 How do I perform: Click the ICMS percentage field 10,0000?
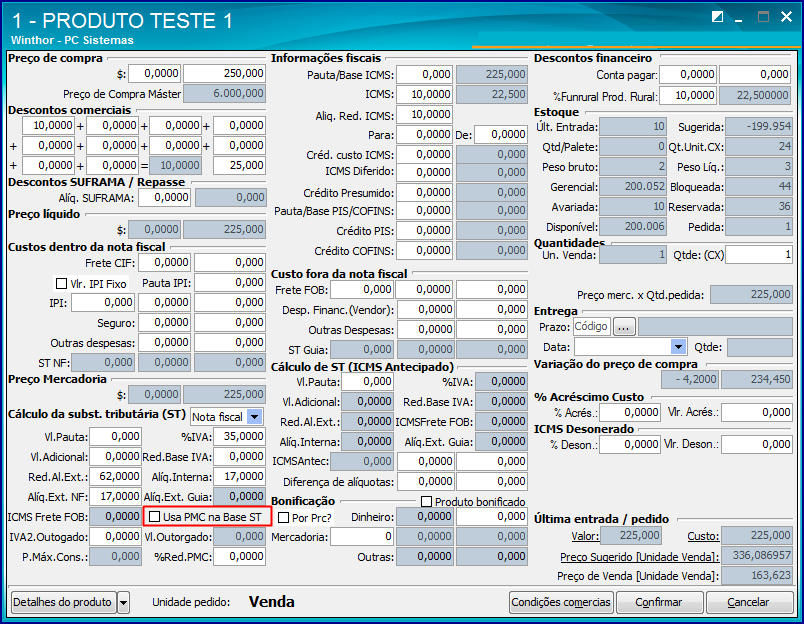pos(425,94)
